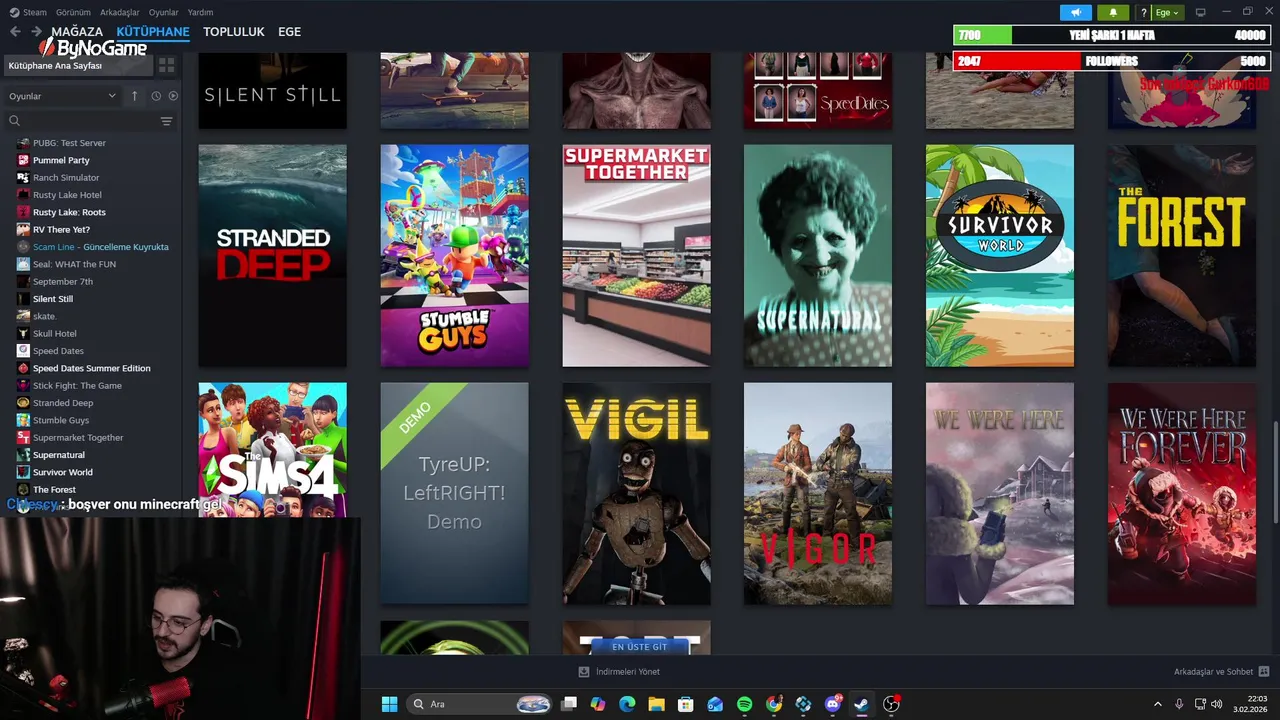Open Supernatural game cover
The width and height of the screenshot is (1280, 720).
818,256
